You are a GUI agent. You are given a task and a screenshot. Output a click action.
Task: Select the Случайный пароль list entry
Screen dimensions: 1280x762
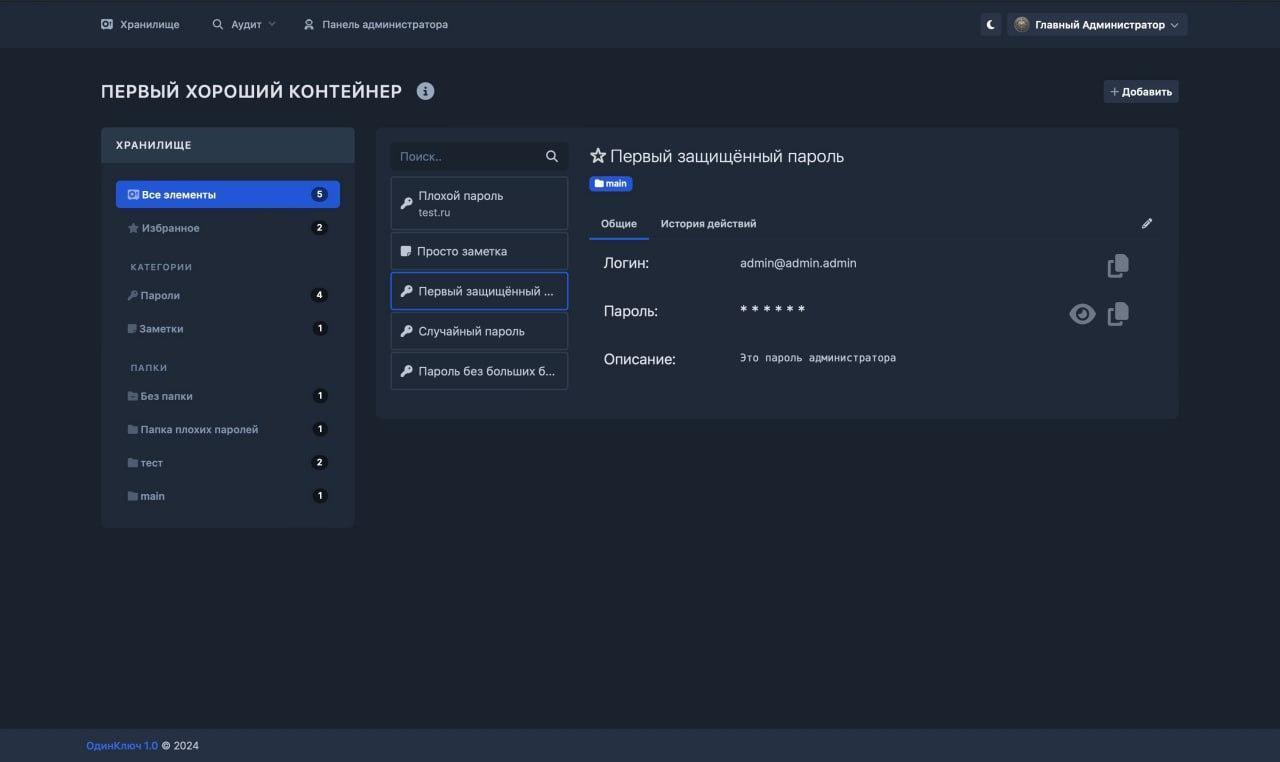pyautogui.click(x=479, y=331)
